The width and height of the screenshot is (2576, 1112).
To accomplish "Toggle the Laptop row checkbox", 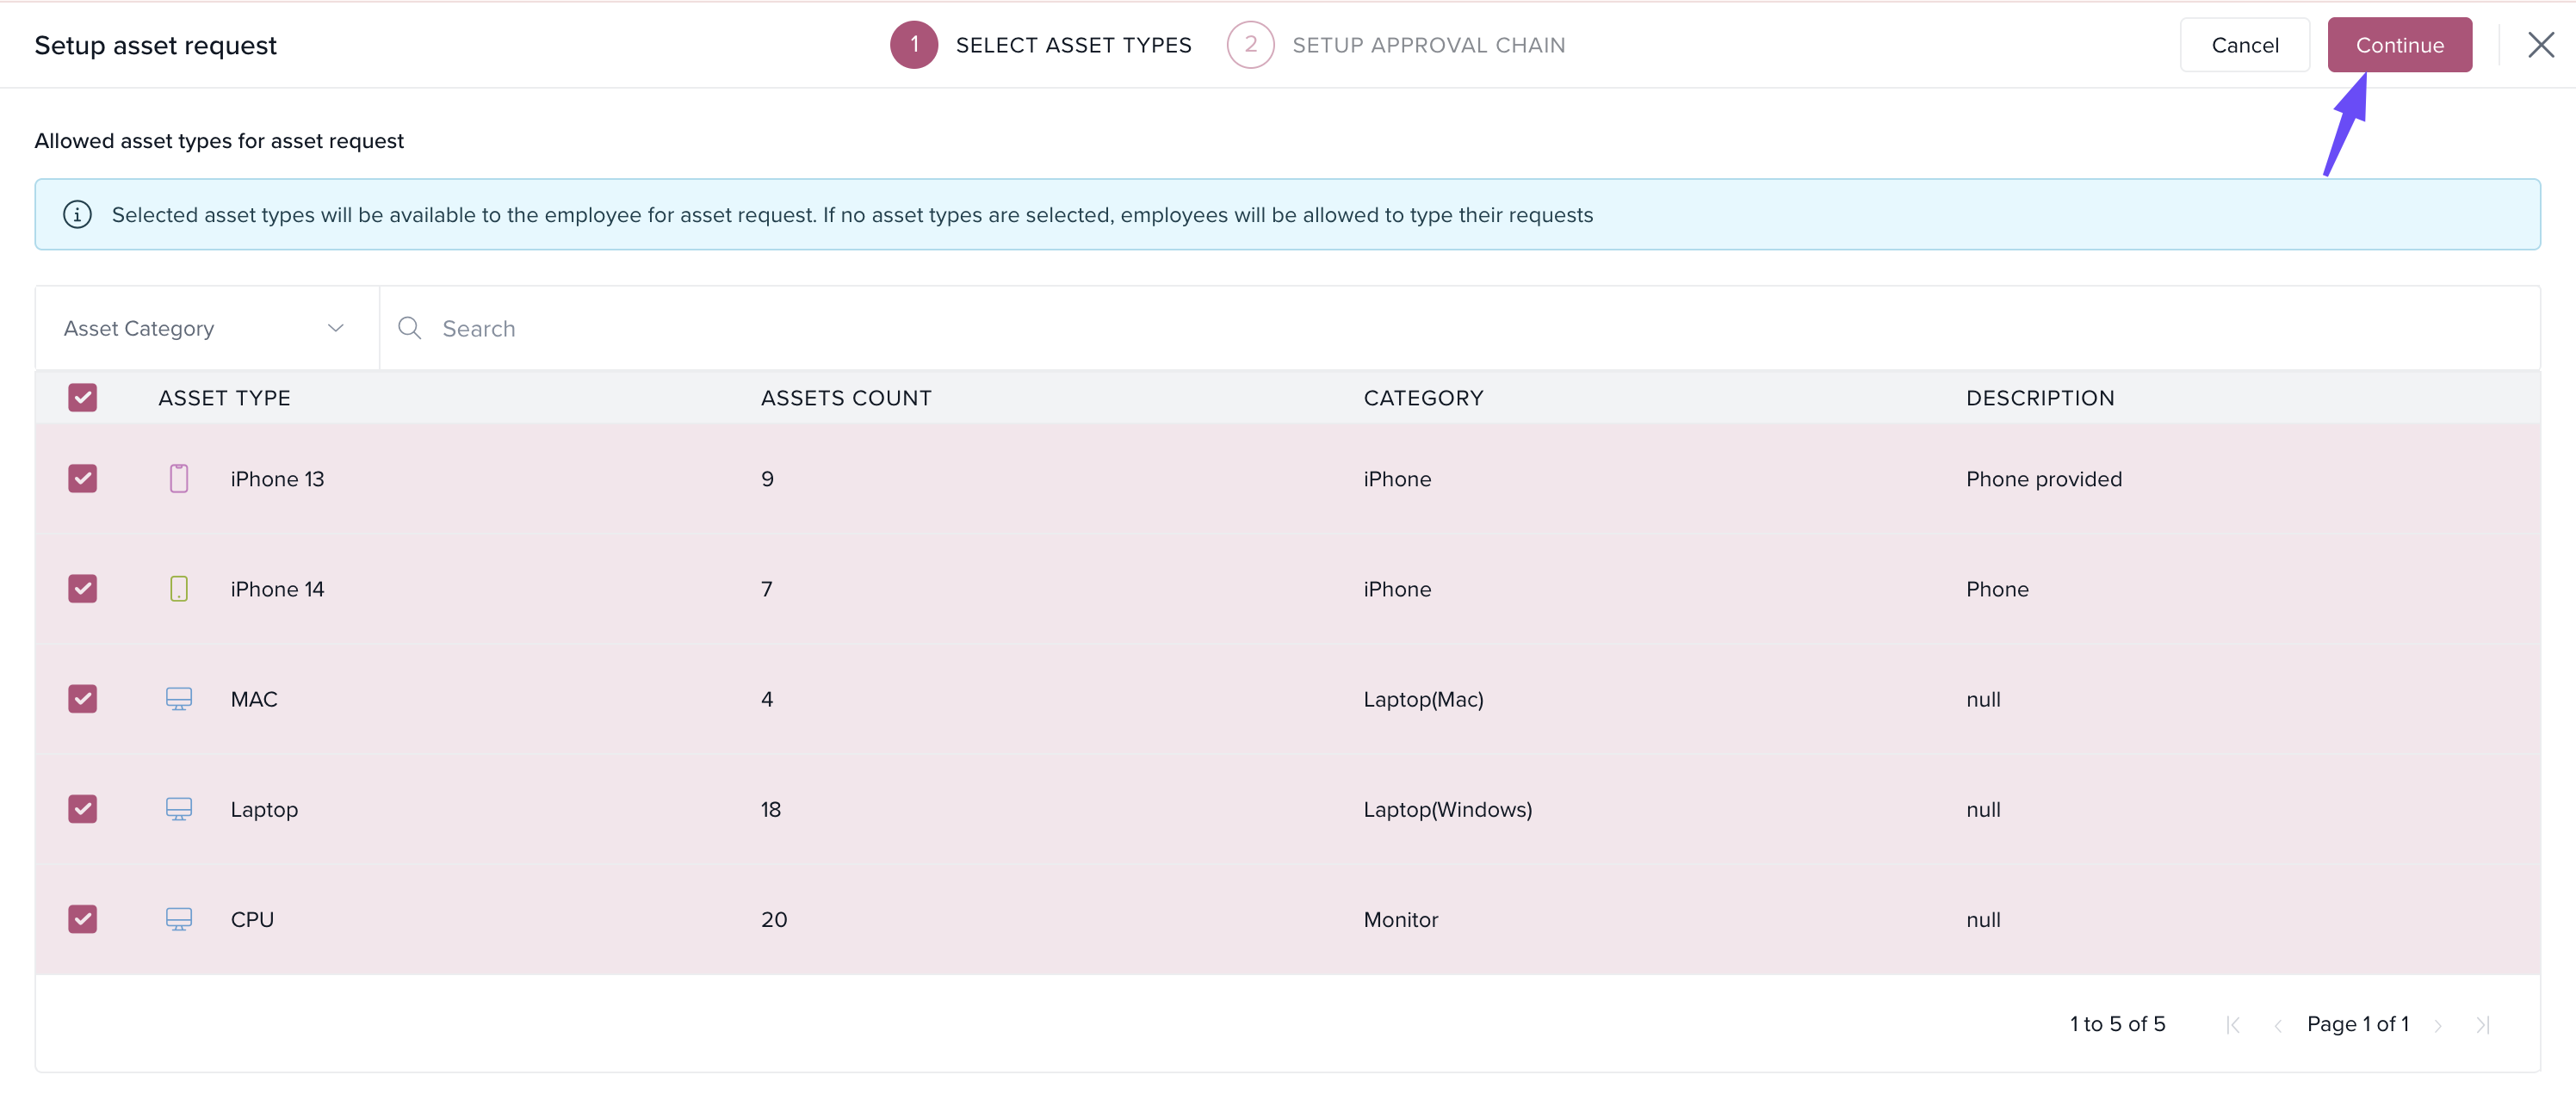I will tap(83, 809).
